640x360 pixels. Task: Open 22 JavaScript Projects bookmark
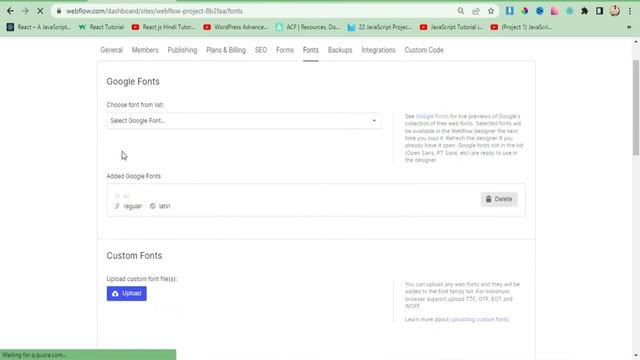(380, 27)
